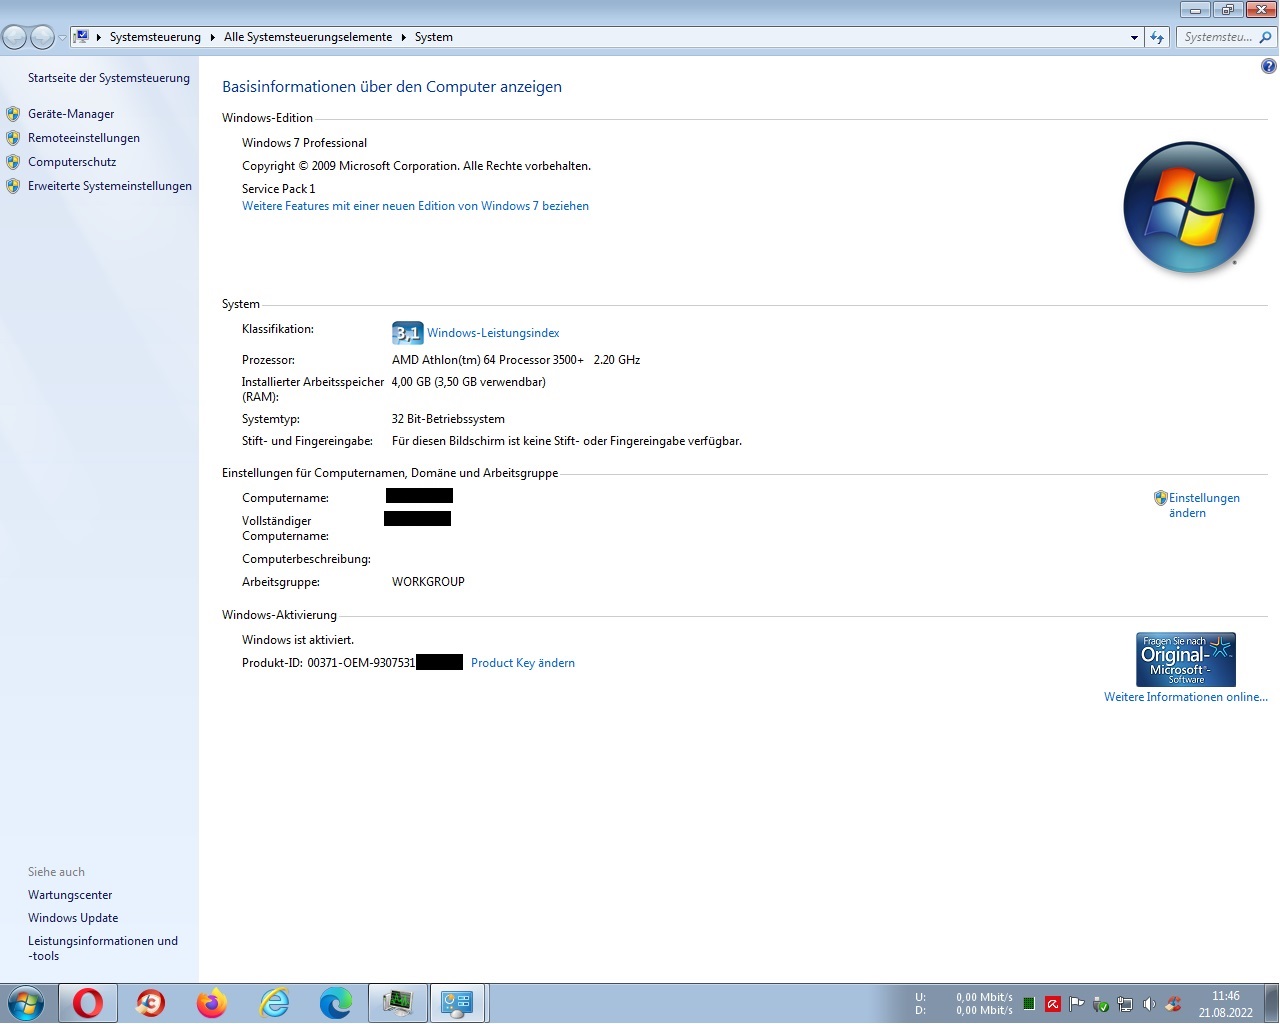Open Weitere Informationen online
Image resolution: width=1280 pixels, height=1024 pixels.
click(1186, 697)
